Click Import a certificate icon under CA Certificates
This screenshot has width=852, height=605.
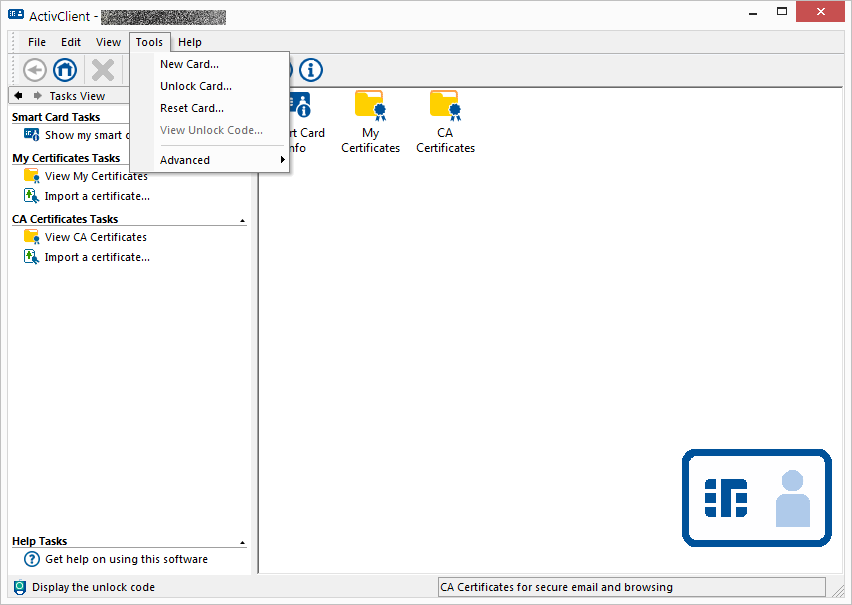point(32,257)
